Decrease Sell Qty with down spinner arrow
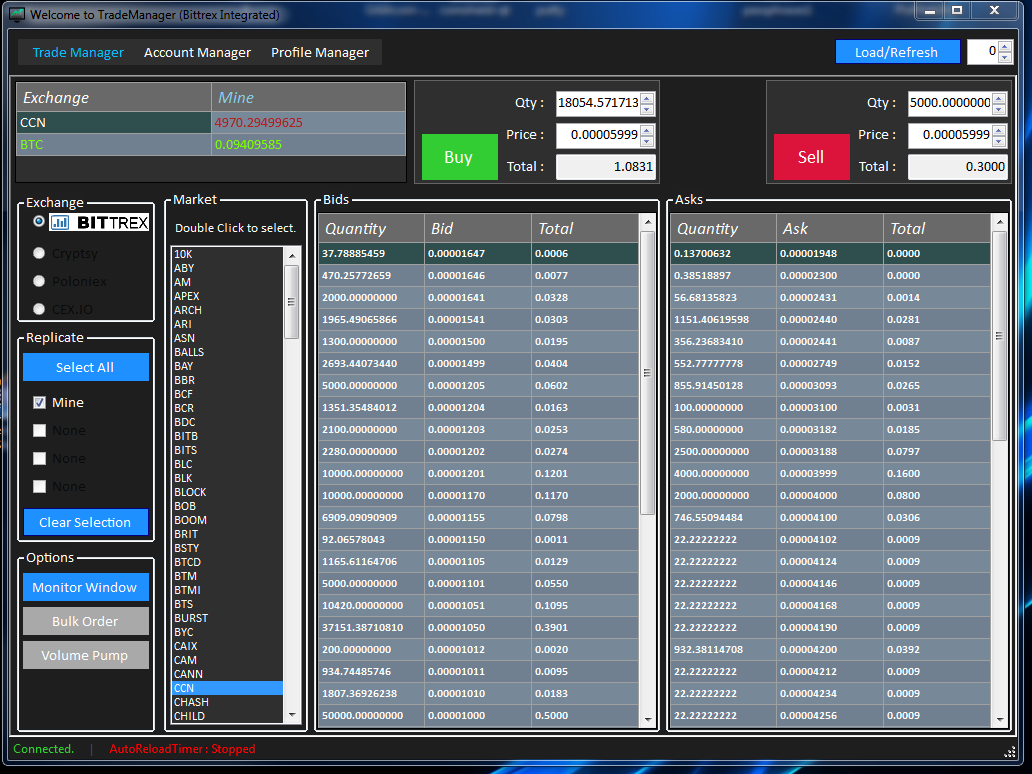This screenshot has height=774, width=1032. coord(1000,109)
